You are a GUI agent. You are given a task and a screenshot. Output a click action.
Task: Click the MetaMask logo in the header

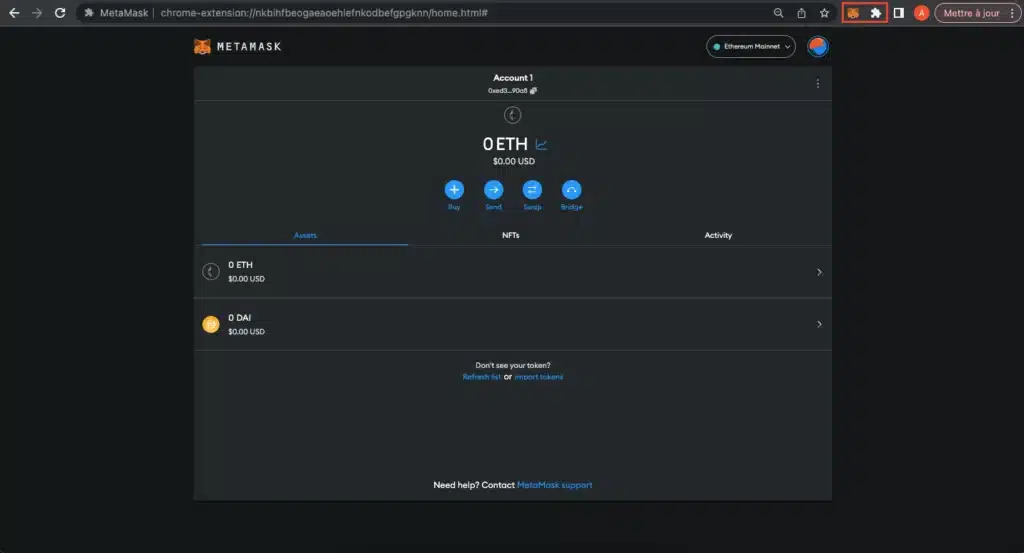coord(238,46)
